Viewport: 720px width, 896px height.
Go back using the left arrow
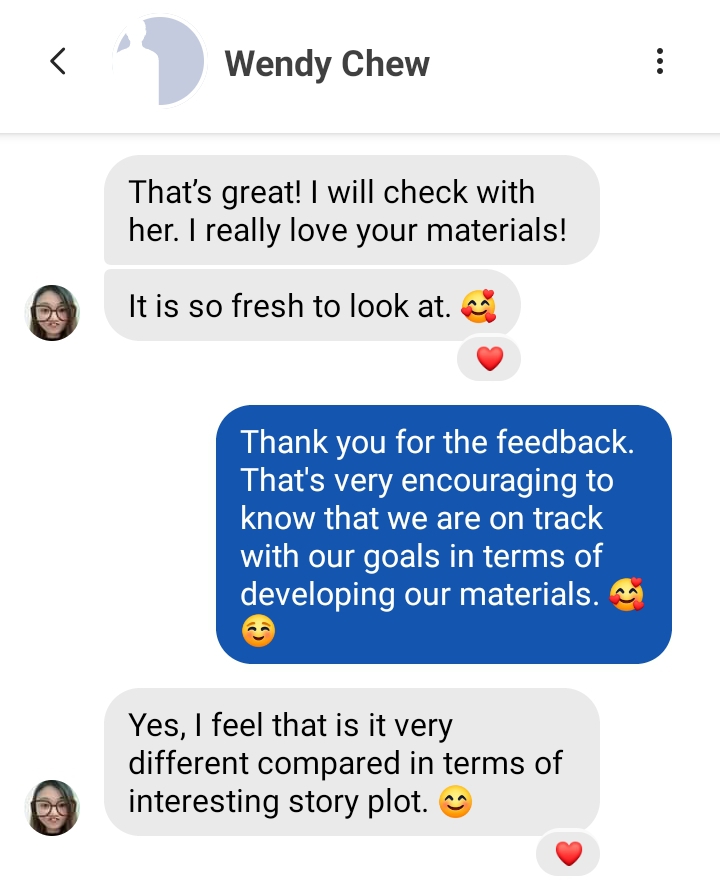(x=58, y=61)
